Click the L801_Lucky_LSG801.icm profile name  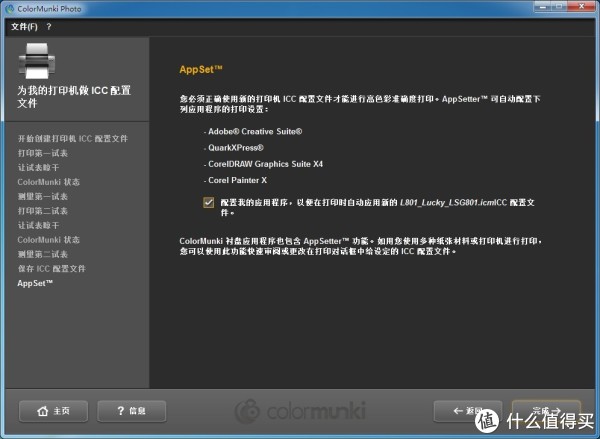pyautogui.click(x=448, y=202)
